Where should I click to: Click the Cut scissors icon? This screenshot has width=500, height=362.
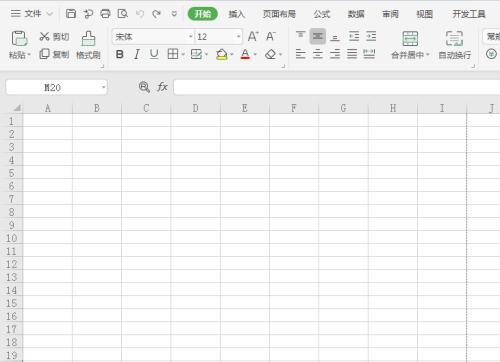pyautogui.click(x=44, y=36)
